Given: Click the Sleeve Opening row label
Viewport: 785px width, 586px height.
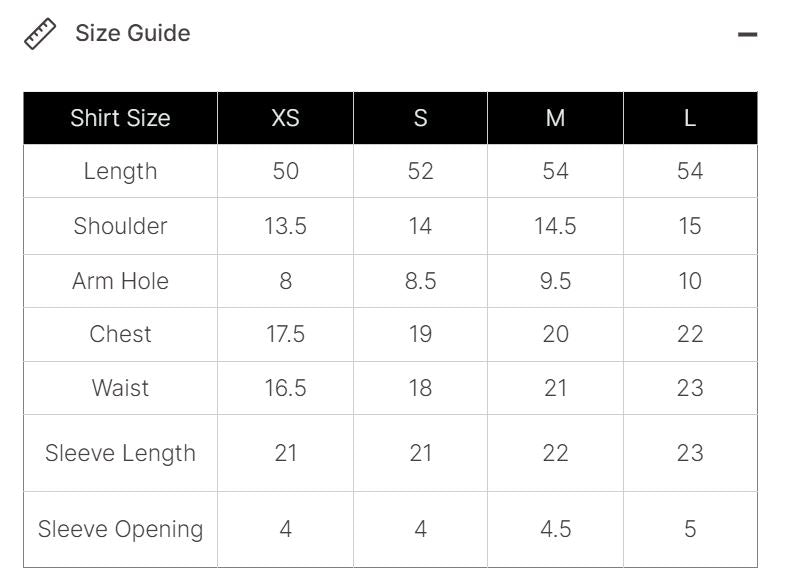Looking at the screenshot, I should 120,529.
